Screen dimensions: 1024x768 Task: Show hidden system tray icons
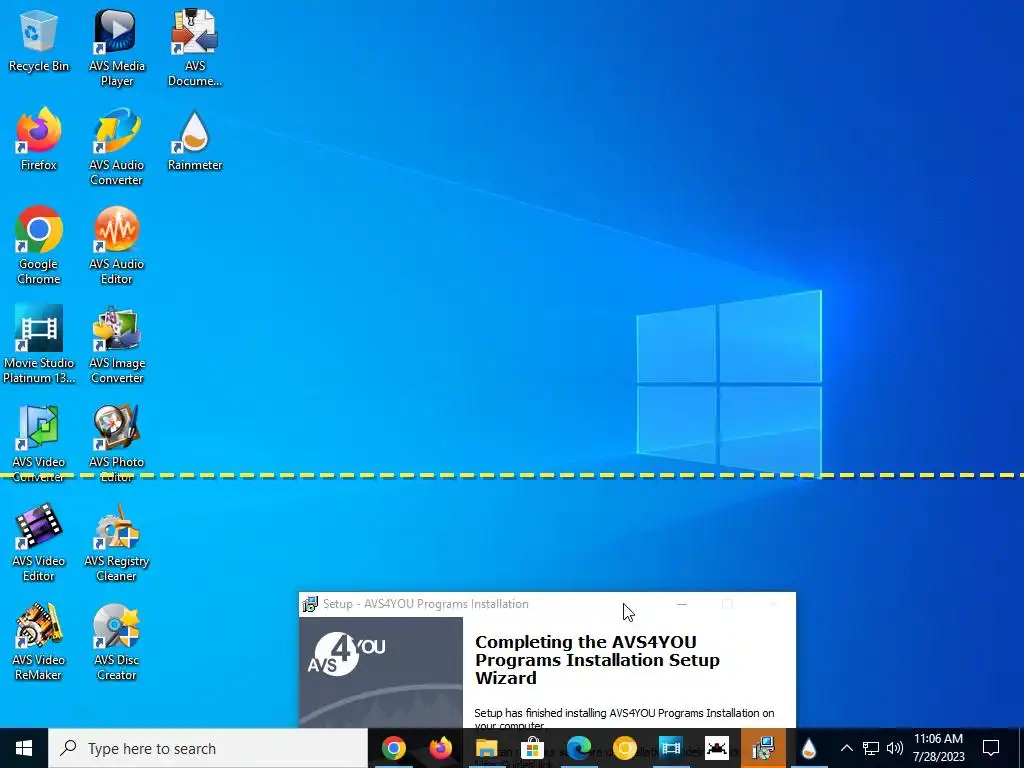tap(846, 748)
